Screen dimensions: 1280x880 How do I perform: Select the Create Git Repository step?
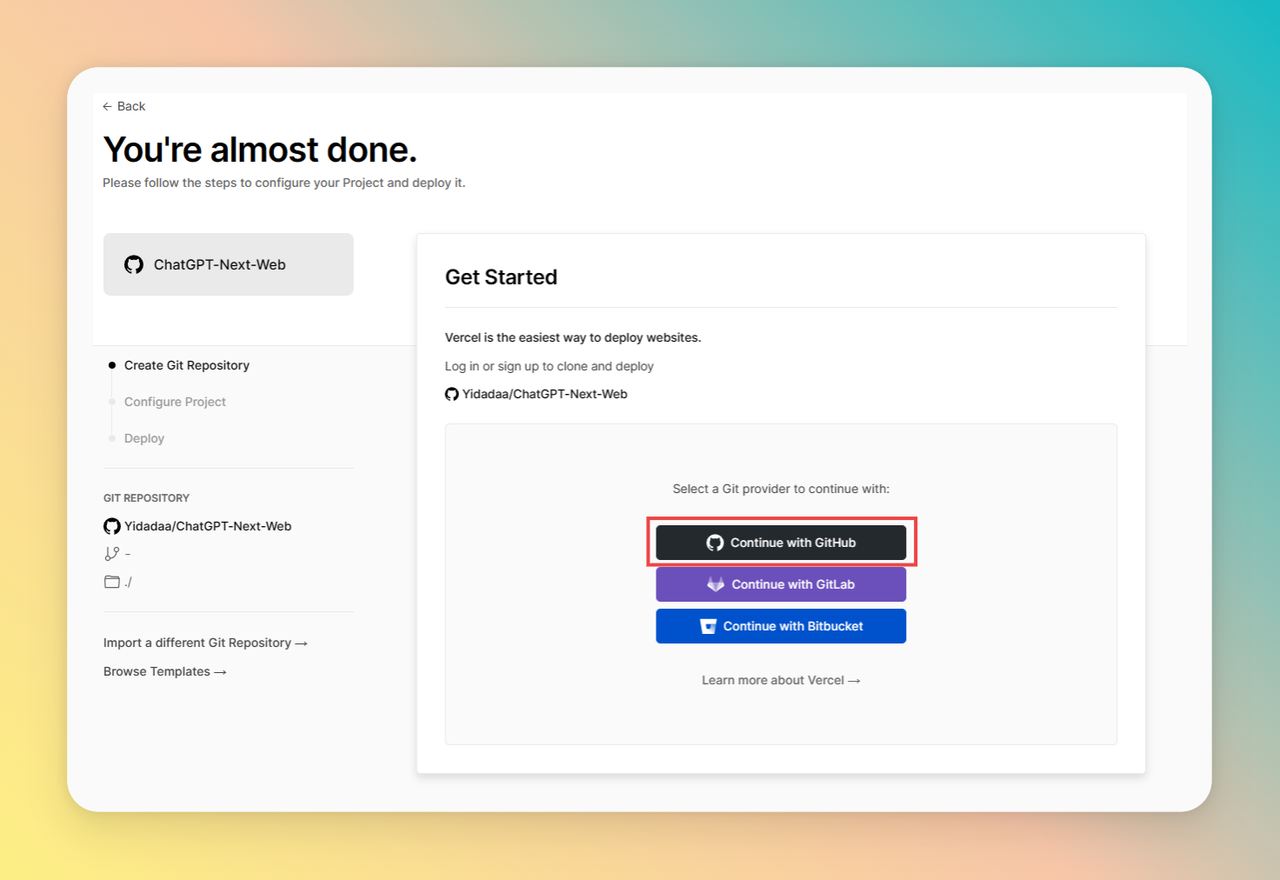point(187,366)
